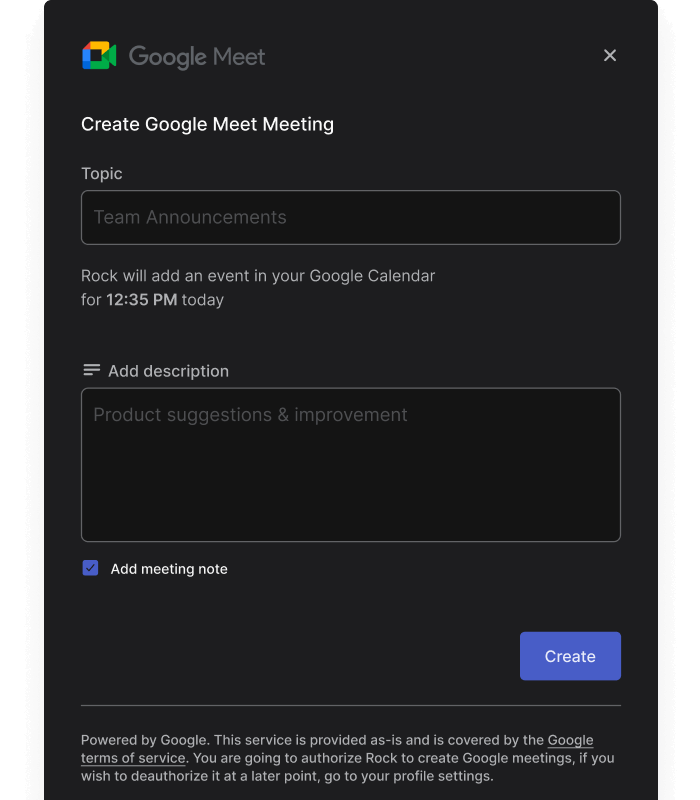Click the Powered by Google footer text

pos(145,740)
